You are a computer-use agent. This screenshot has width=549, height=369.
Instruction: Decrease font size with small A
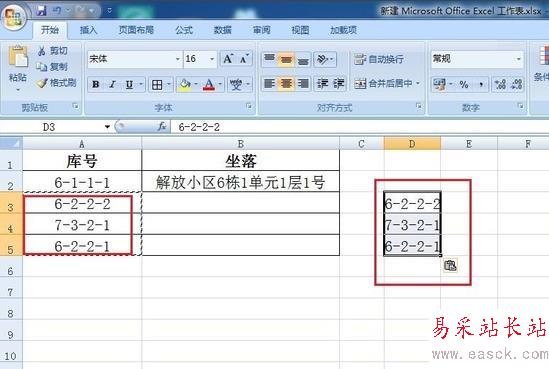tap(244, 59)
